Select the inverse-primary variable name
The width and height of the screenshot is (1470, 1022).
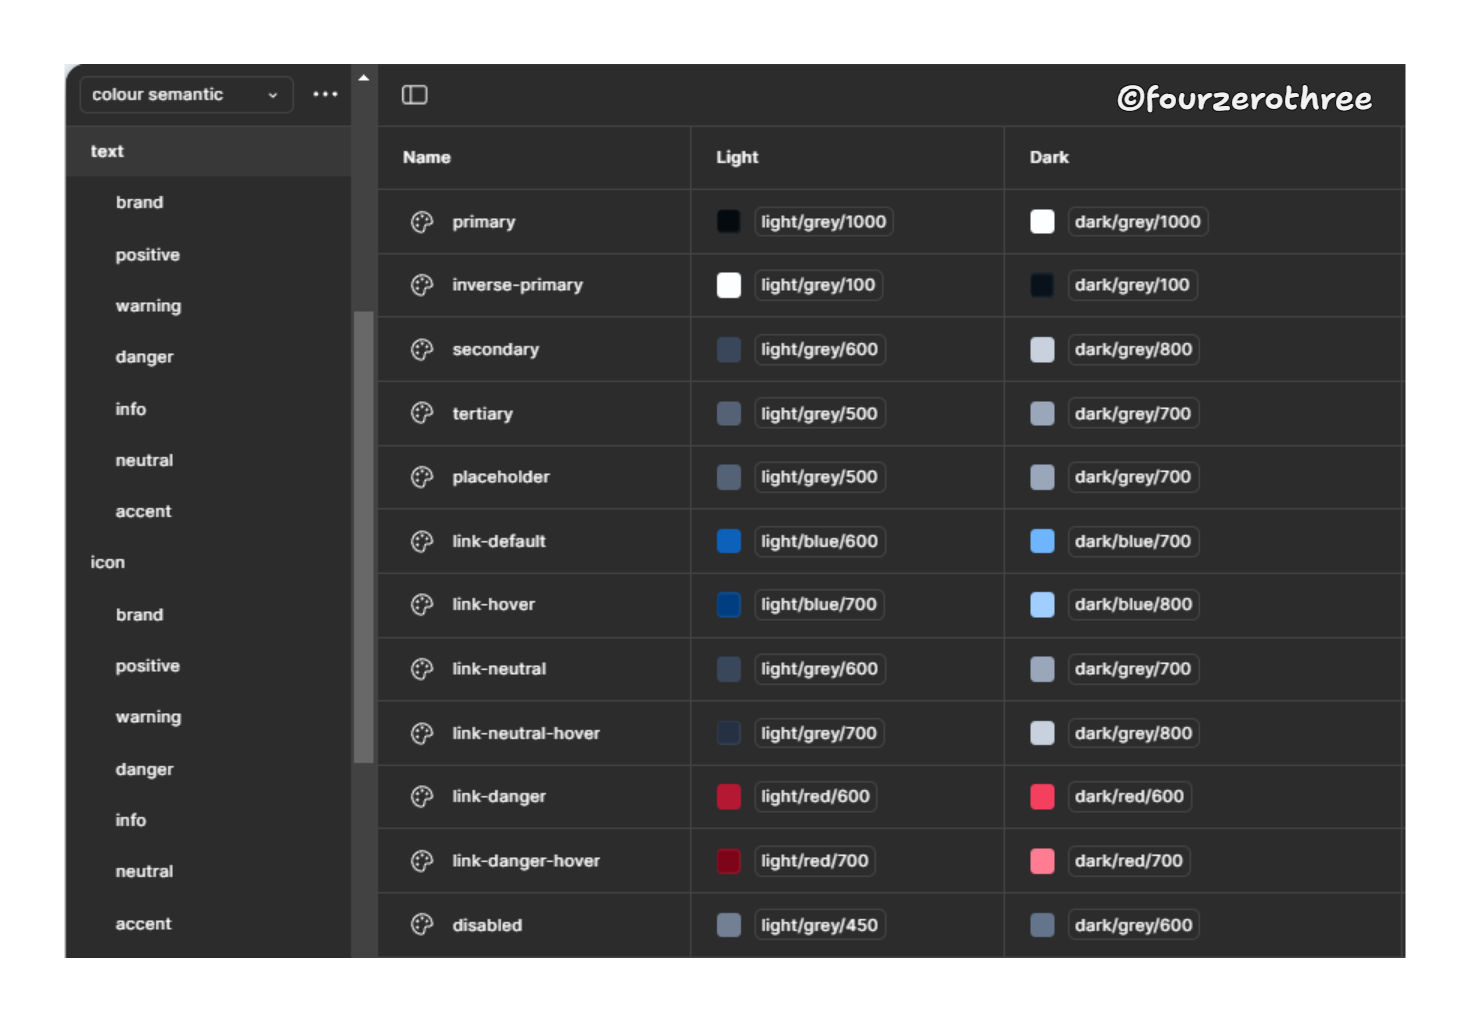517,285
